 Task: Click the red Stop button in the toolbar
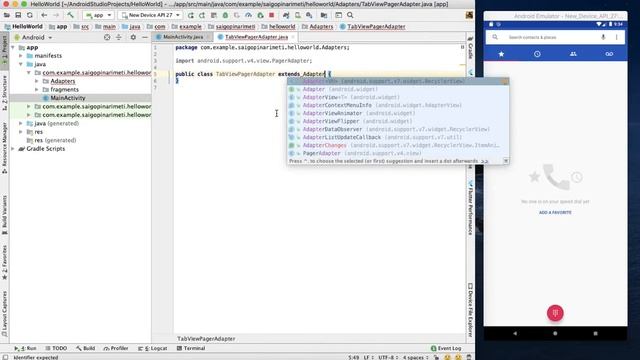click(271, 15)
